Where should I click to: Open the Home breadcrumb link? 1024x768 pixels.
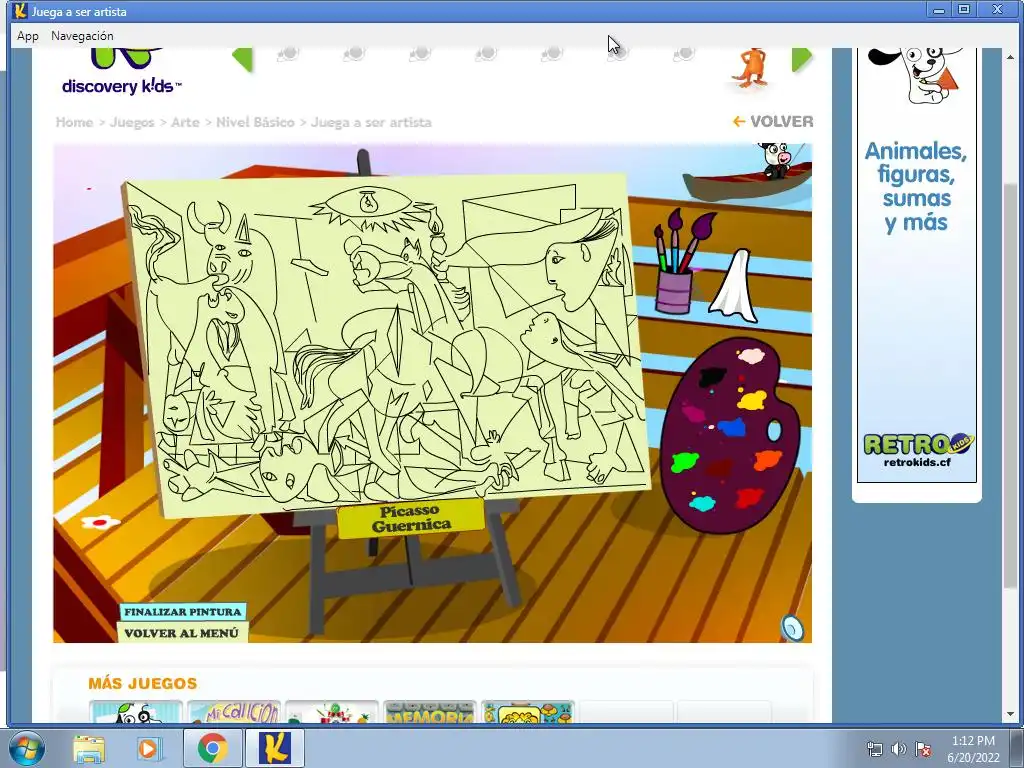click(x=74, y=122)
